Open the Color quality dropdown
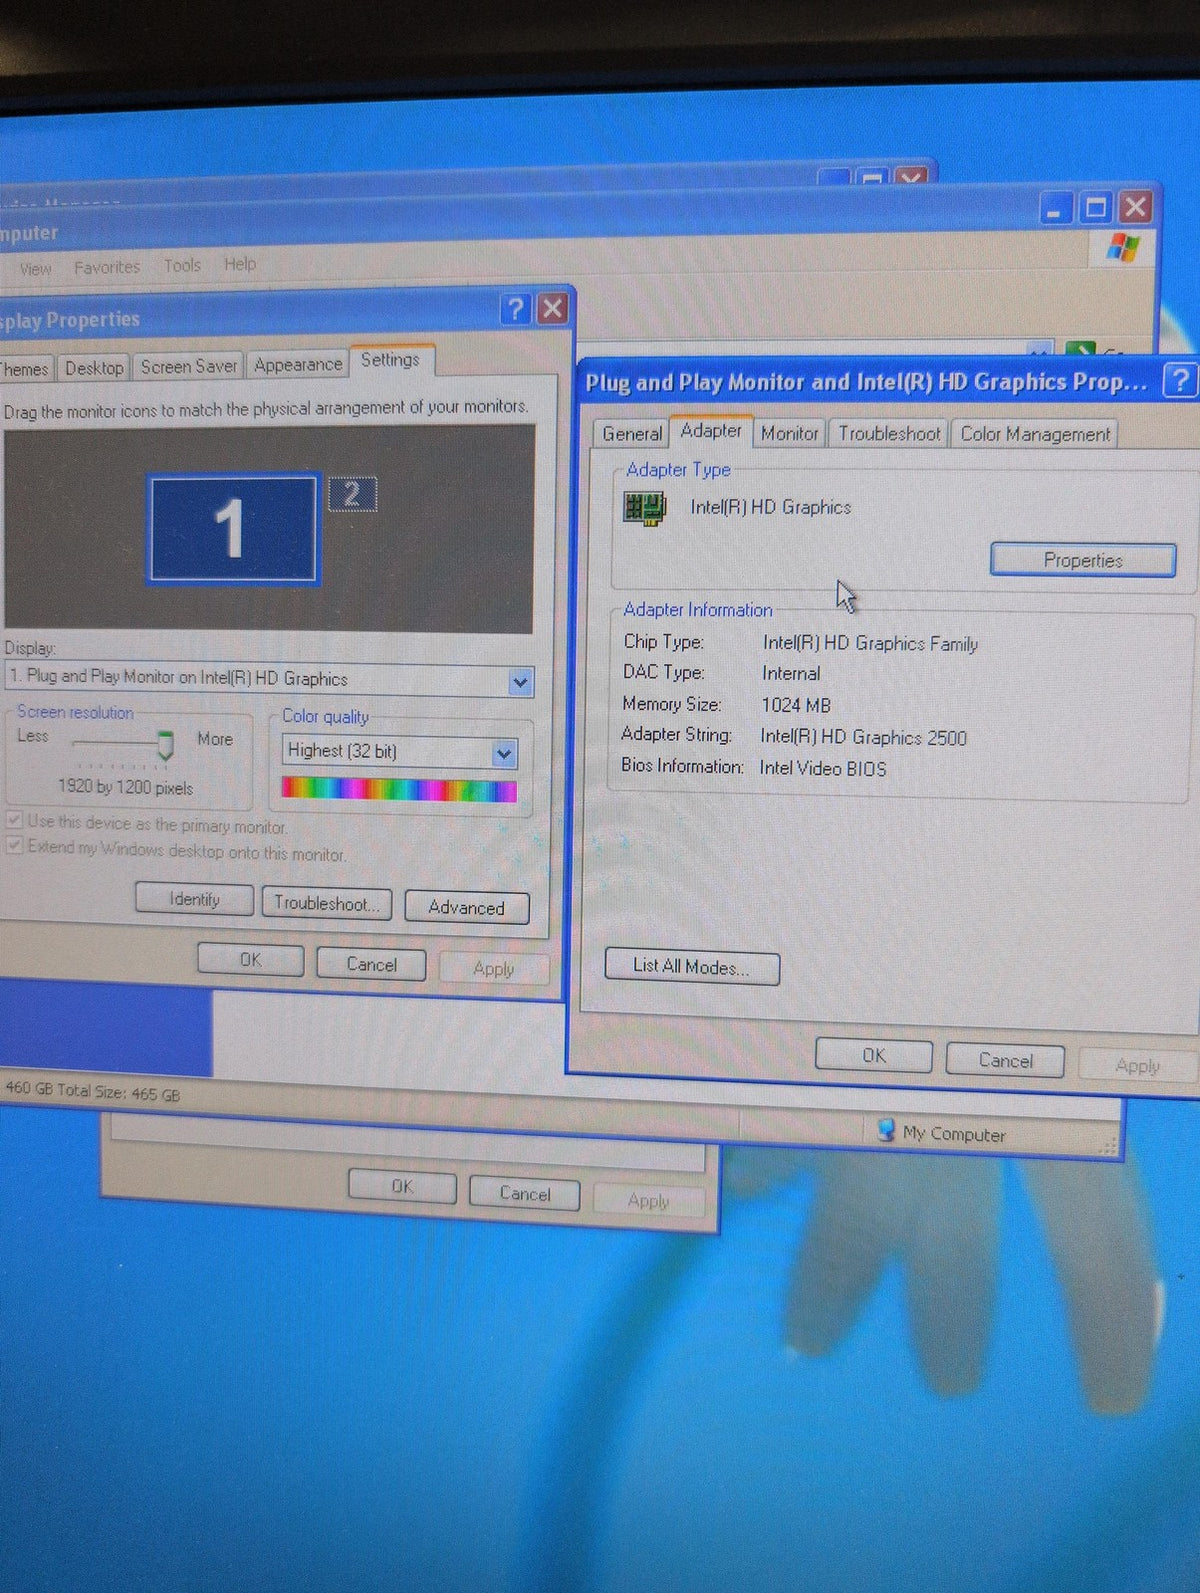This screenshot has width=1200, height=1593. click(x=504, y=754)
